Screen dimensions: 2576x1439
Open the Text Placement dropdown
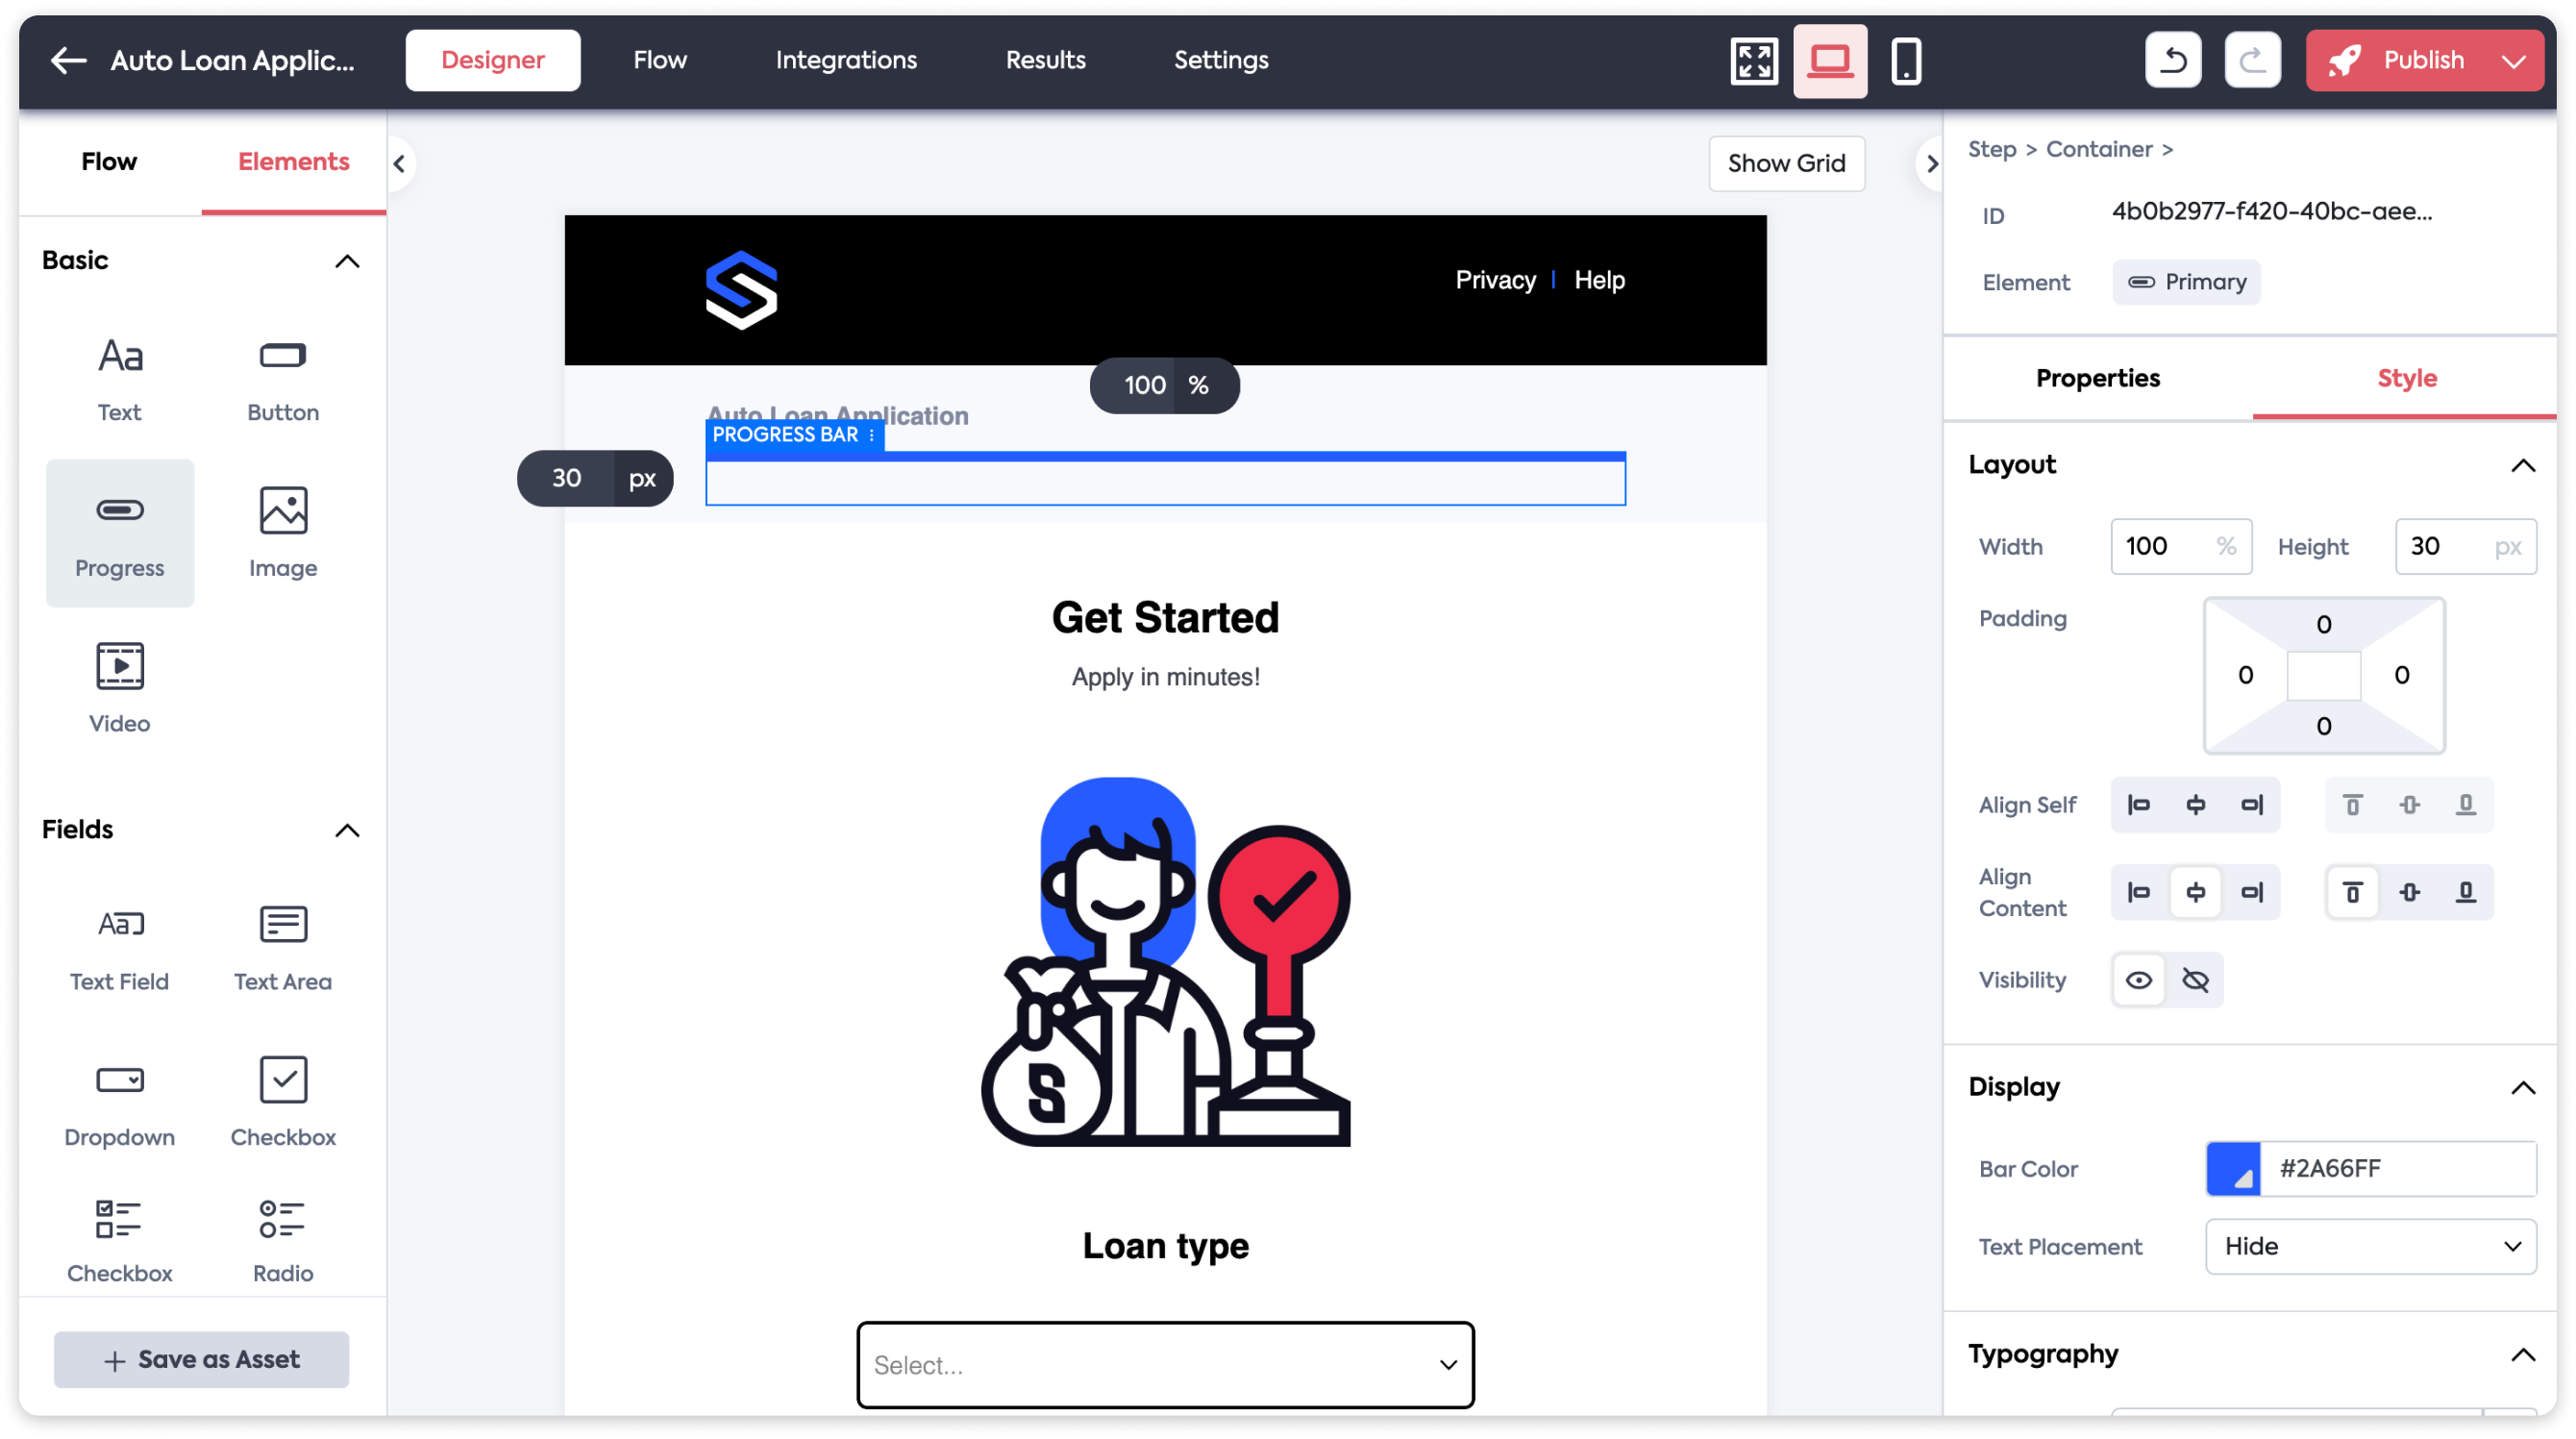(x=2370, y=1246)
